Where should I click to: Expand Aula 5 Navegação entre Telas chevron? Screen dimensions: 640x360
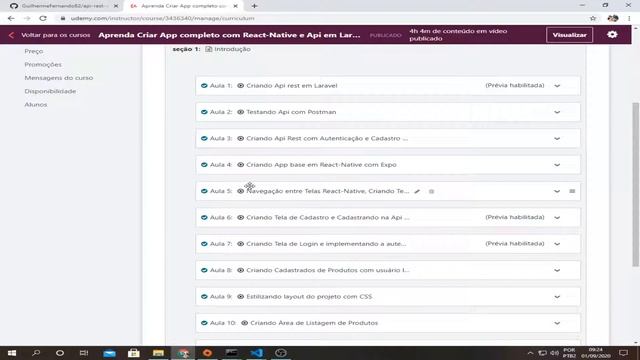[x=557, y=191]
